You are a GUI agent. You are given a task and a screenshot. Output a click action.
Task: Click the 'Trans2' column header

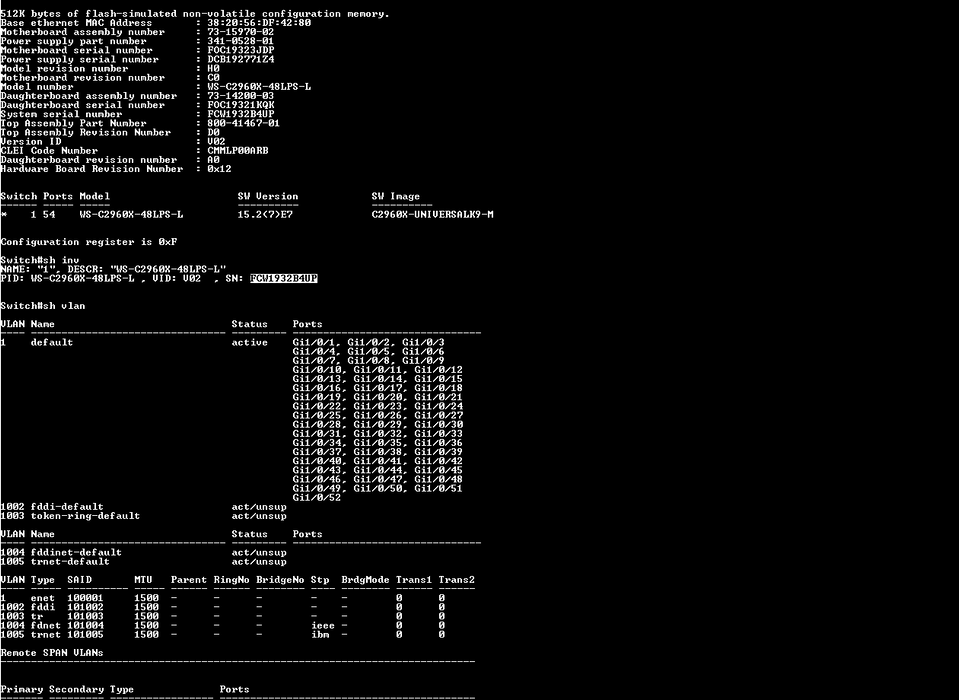[x=457, y=580]
